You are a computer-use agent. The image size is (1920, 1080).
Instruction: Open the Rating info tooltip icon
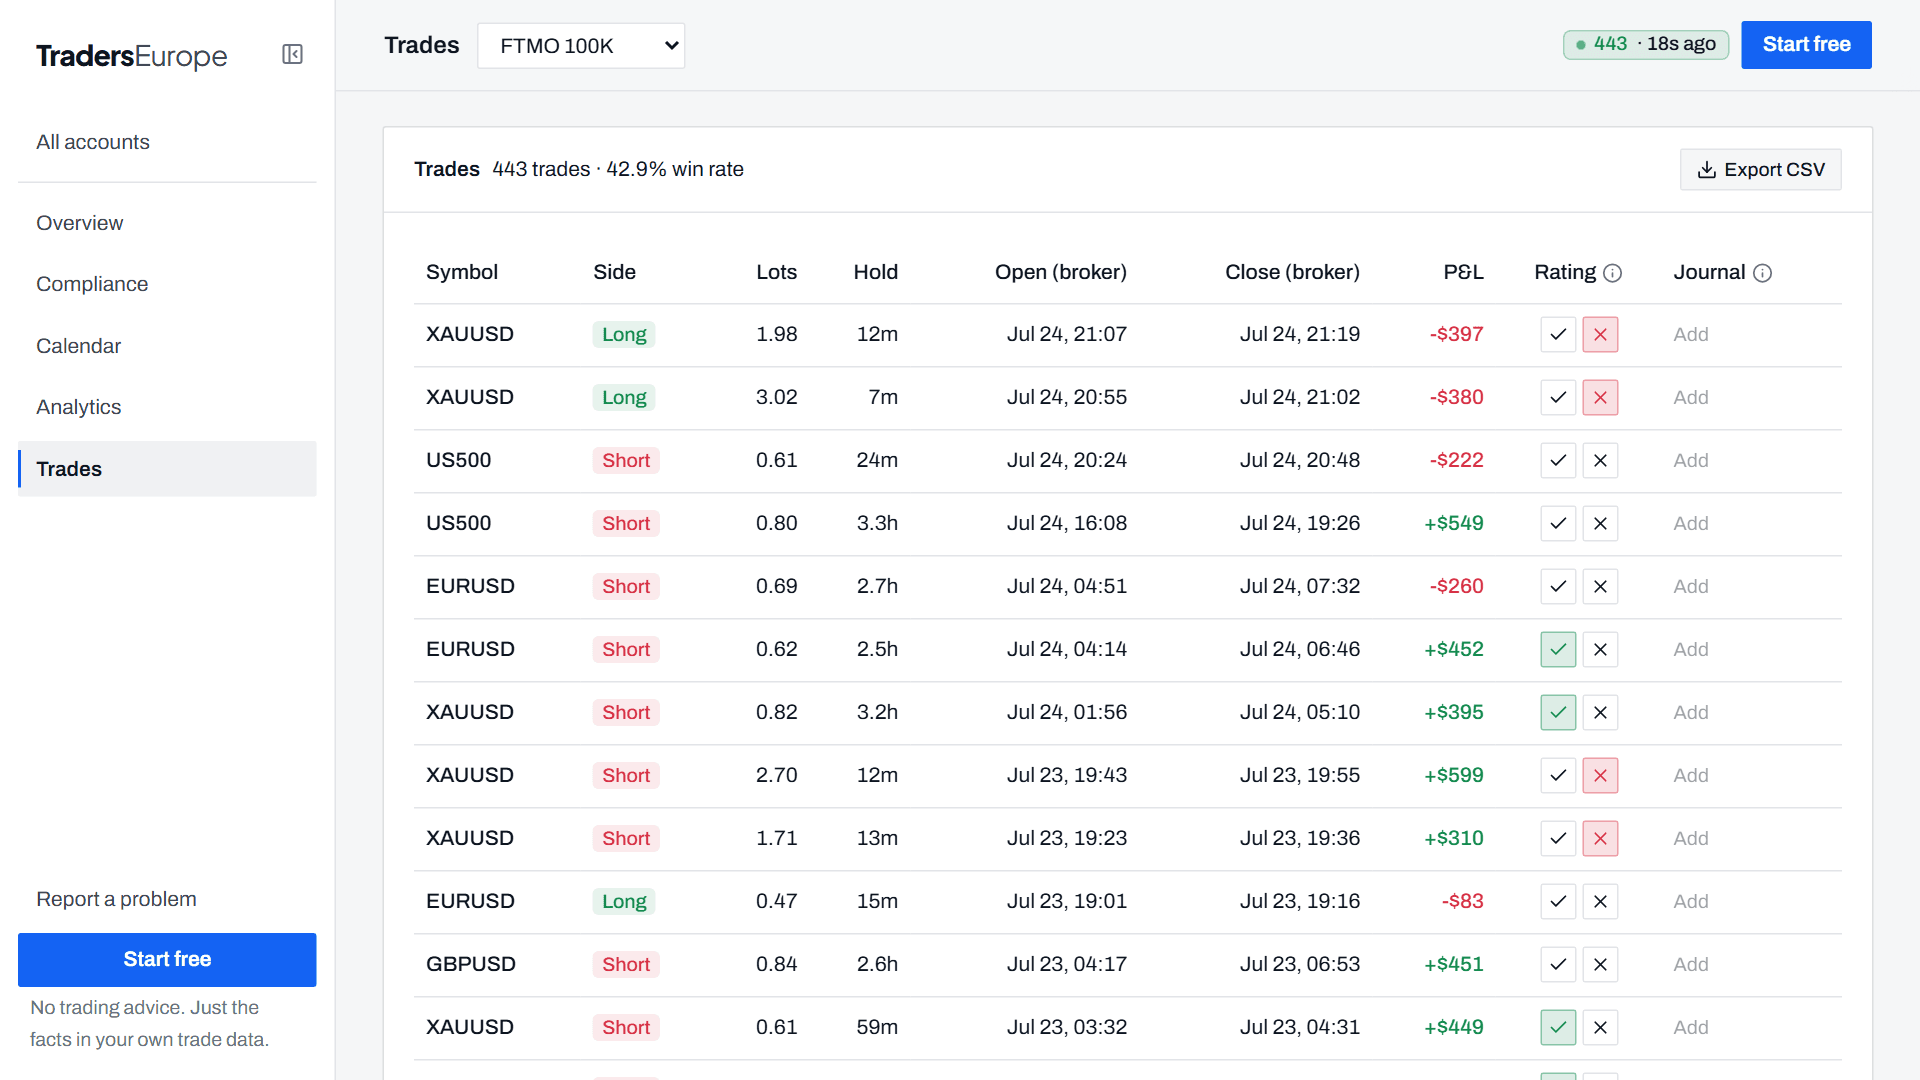click(x=1612, y=273)
